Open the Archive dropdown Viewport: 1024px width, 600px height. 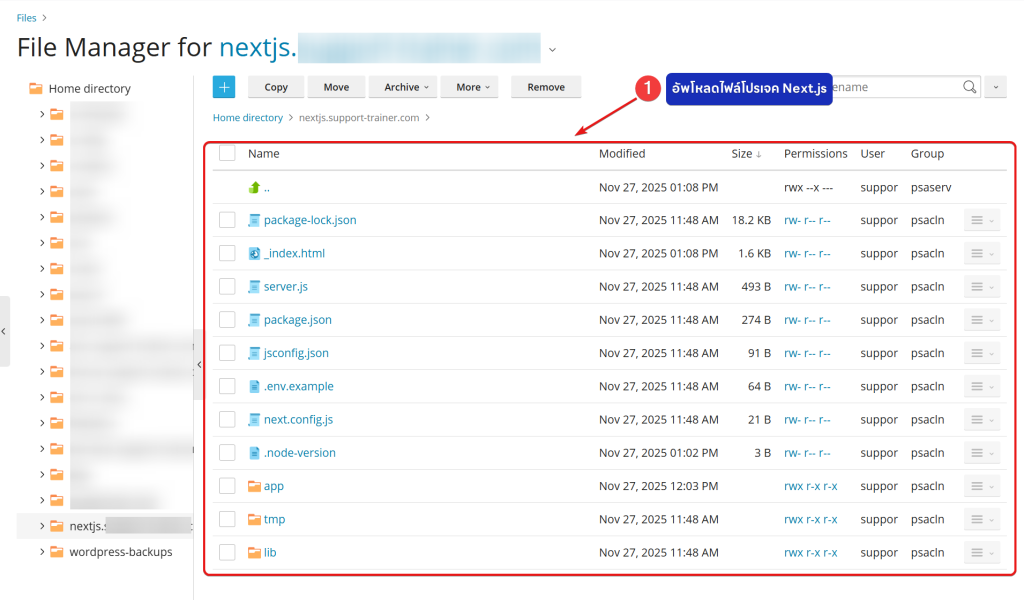point(406,87)
